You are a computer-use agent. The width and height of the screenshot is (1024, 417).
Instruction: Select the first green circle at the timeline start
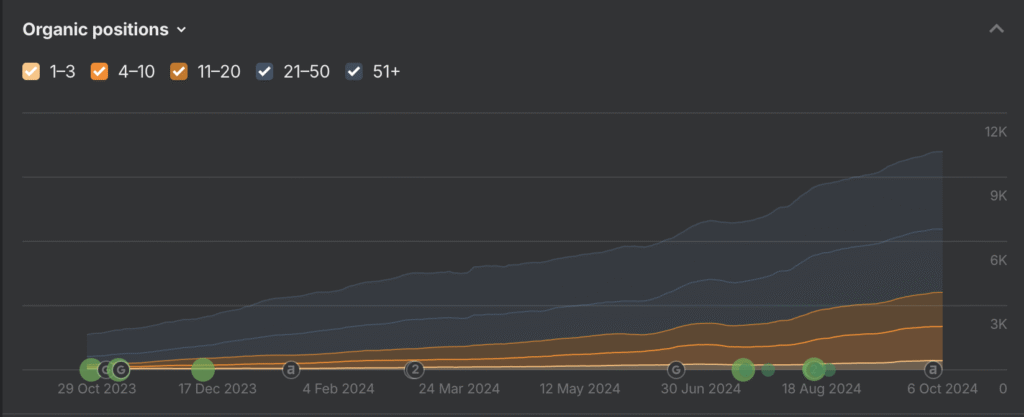pyautogui.click(x=91, y=370)
